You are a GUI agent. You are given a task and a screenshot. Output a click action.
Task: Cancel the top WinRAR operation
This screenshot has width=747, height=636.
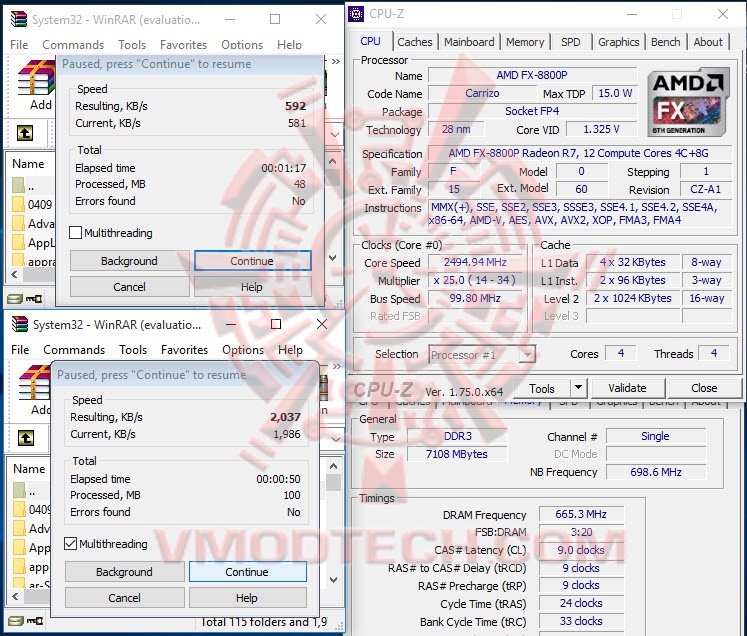(130, 287)
